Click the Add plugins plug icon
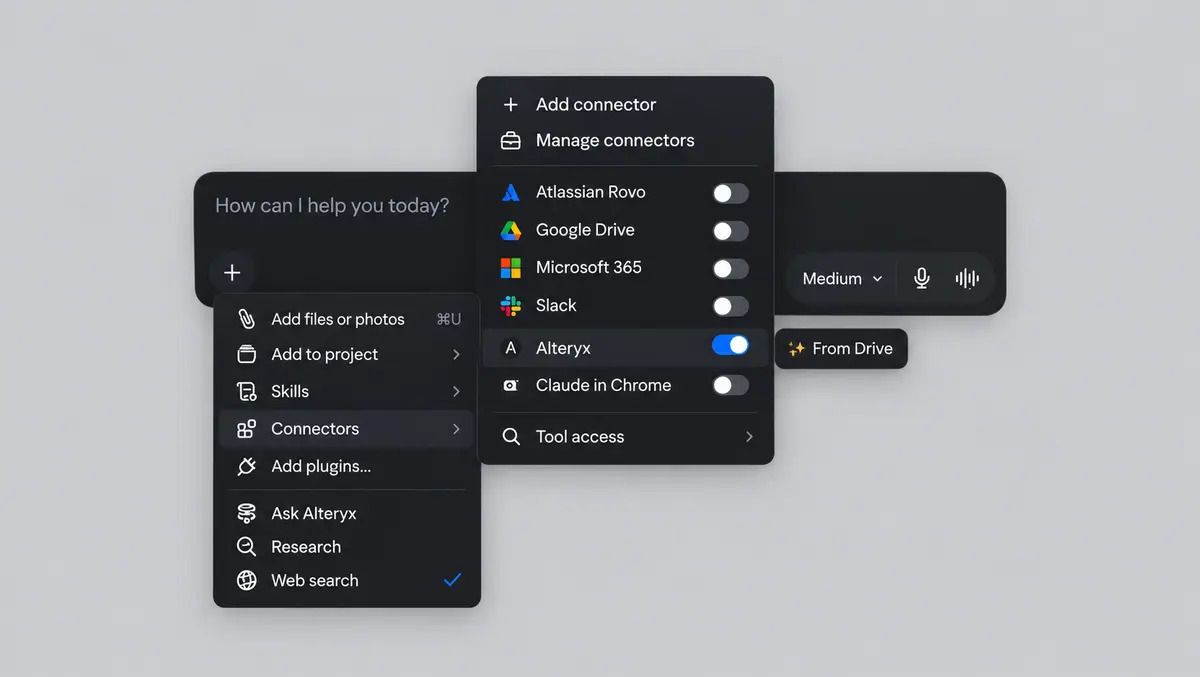Viewport: 1200px width, 677px height. pos(246,466)
